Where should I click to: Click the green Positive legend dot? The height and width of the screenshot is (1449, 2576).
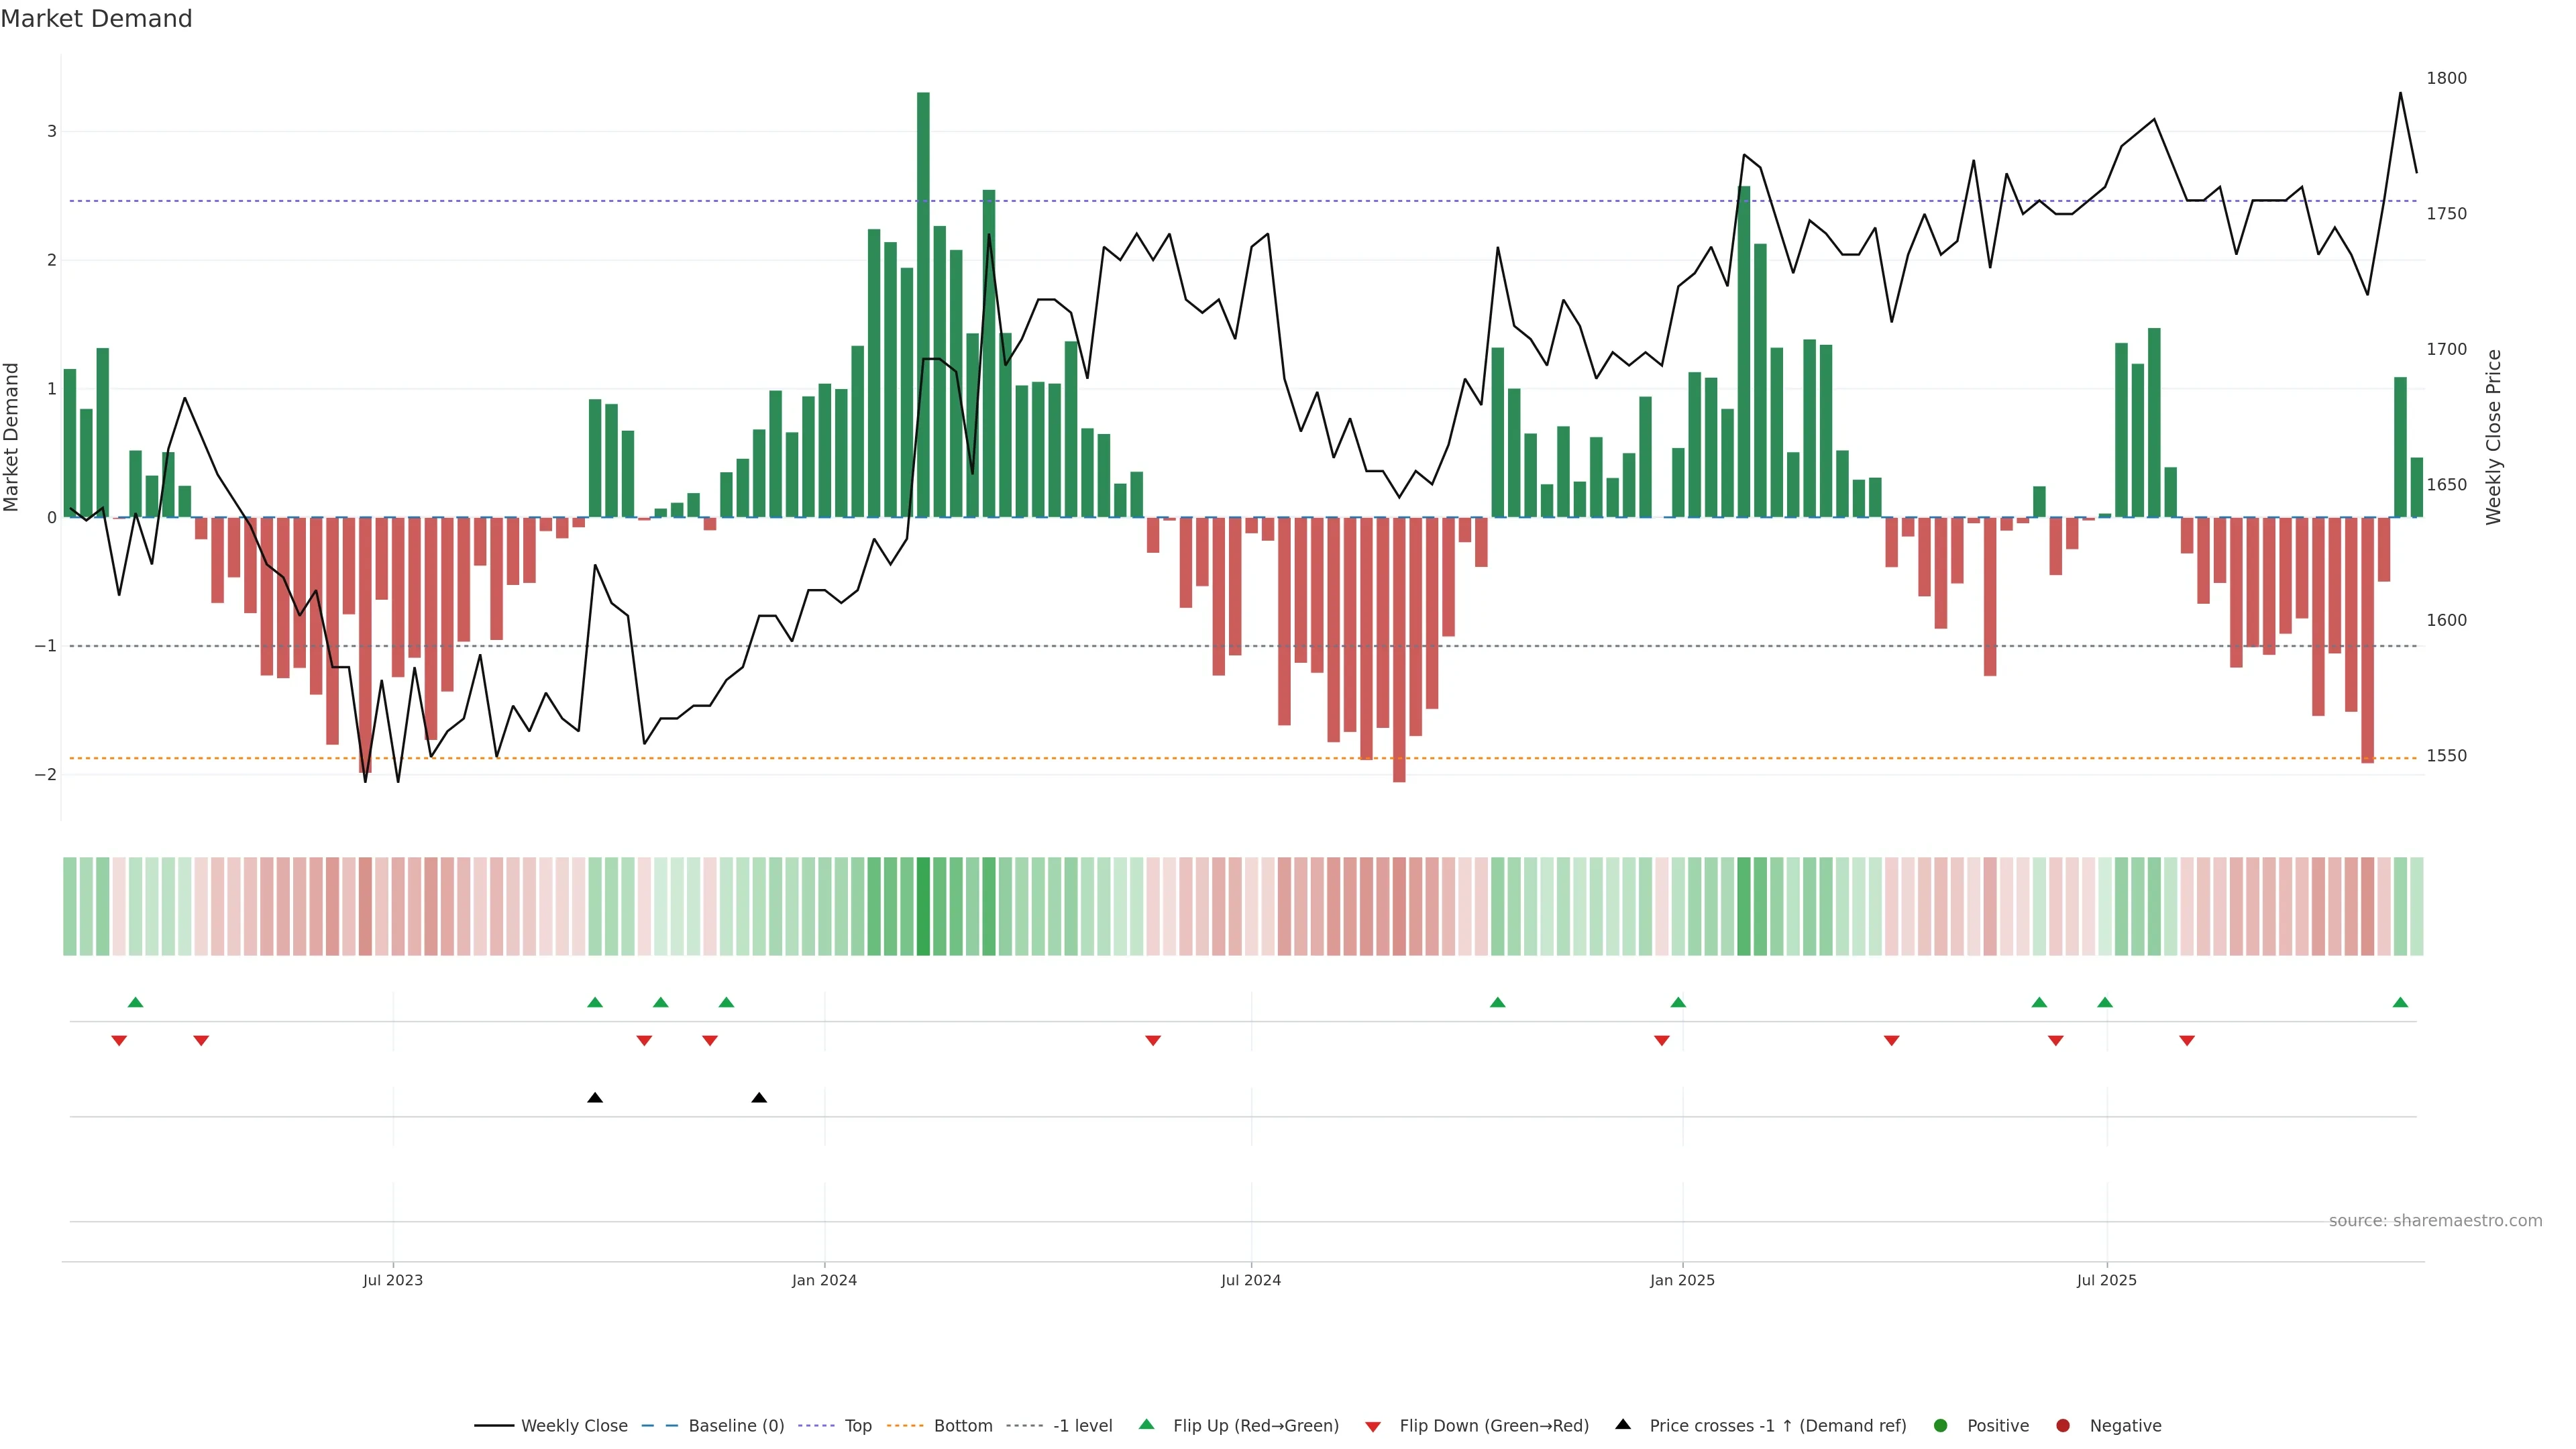[x=1941, y=1425]
